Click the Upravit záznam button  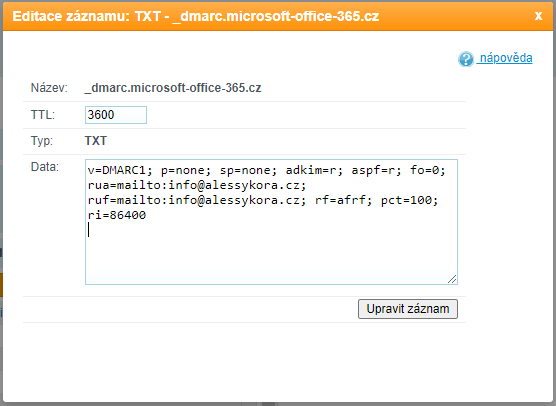[x=408, y=309]
